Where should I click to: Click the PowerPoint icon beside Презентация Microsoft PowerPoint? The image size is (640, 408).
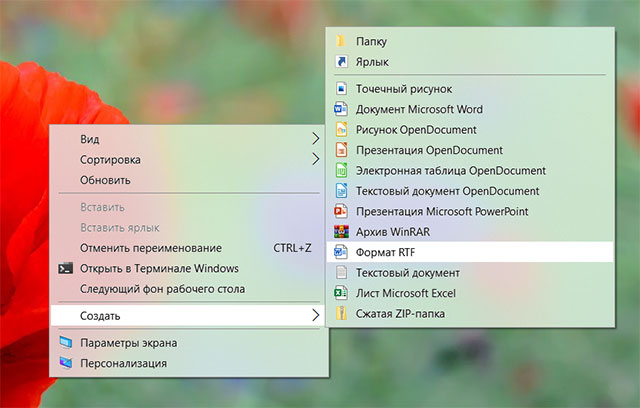click(x=341, y=211)
